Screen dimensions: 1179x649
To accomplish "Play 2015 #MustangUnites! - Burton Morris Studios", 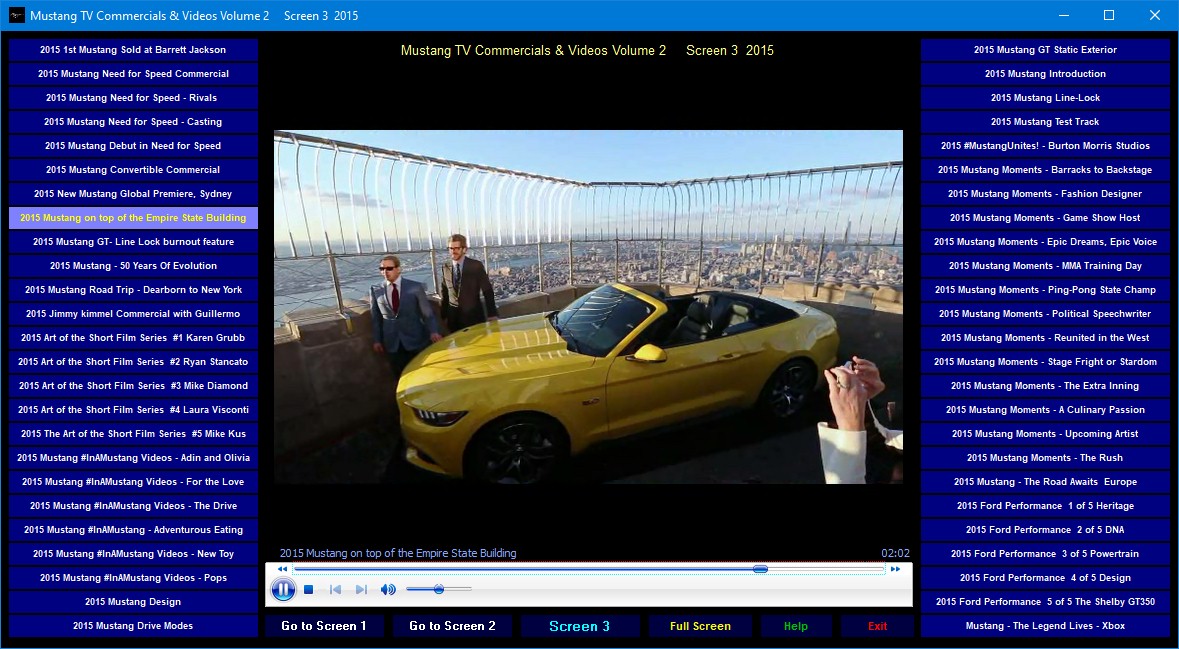I will (x=1045, y=146).
